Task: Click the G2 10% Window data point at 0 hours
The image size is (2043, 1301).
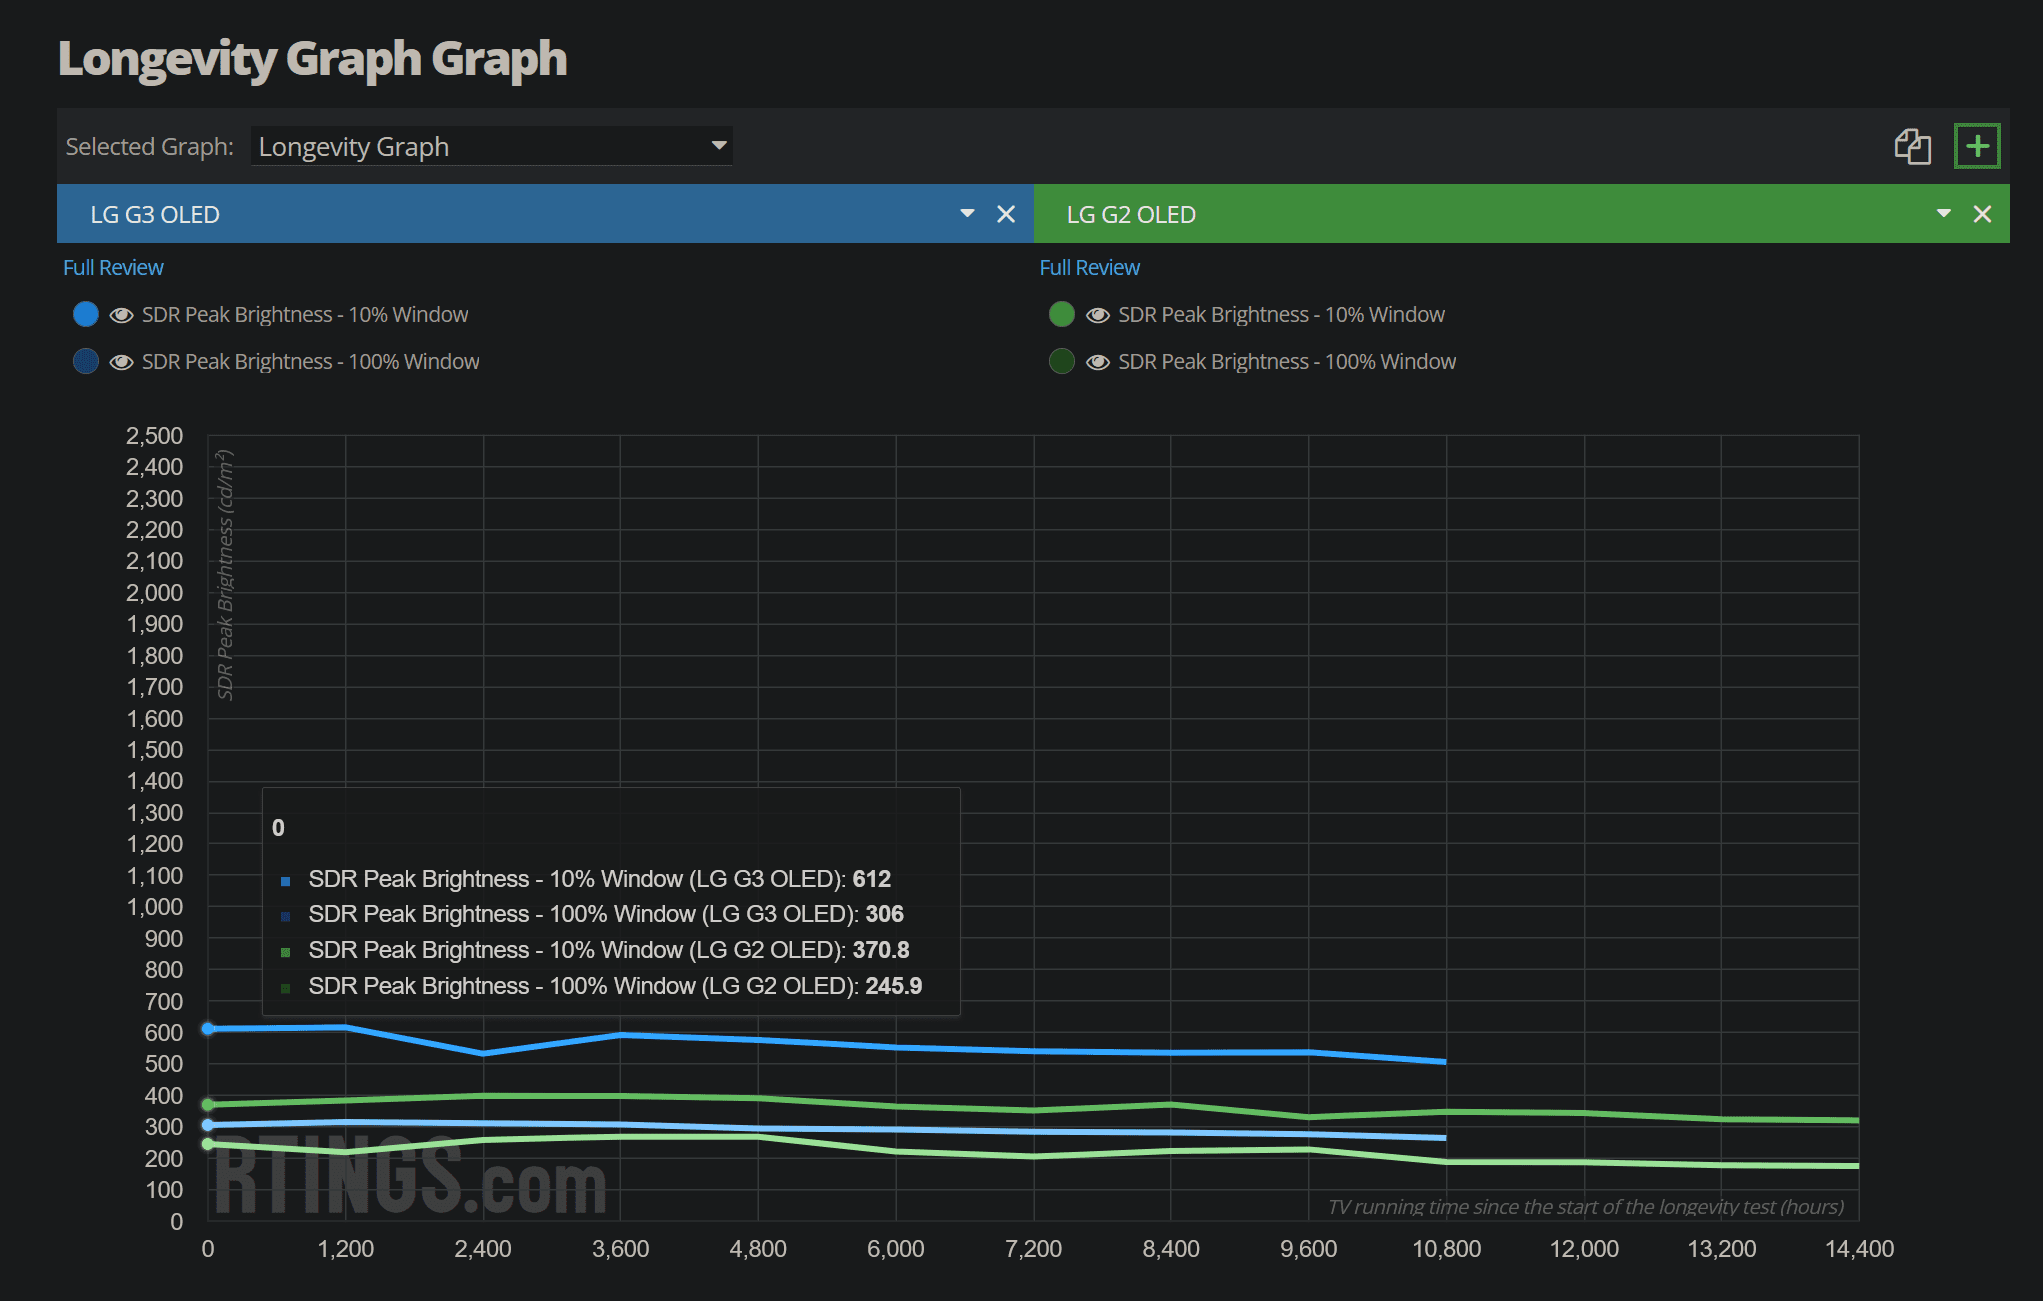Action: [x=208, y=1105]
